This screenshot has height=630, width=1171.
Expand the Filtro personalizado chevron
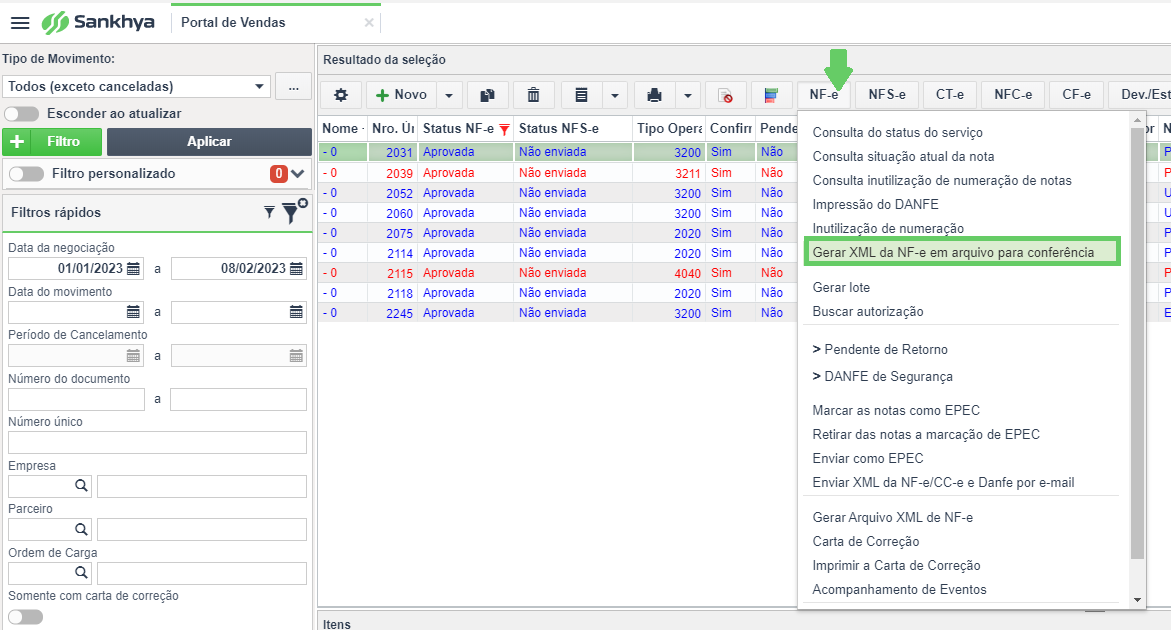[x=298, y=174]
